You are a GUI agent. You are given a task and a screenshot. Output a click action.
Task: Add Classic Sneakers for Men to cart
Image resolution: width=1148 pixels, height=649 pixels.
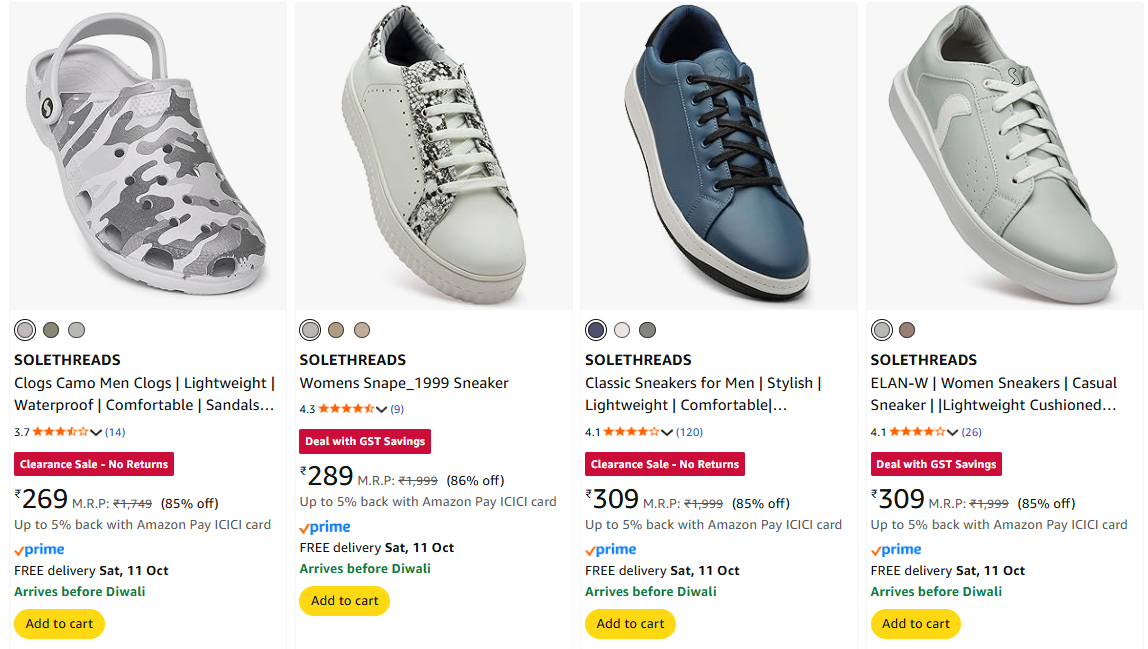630,624
